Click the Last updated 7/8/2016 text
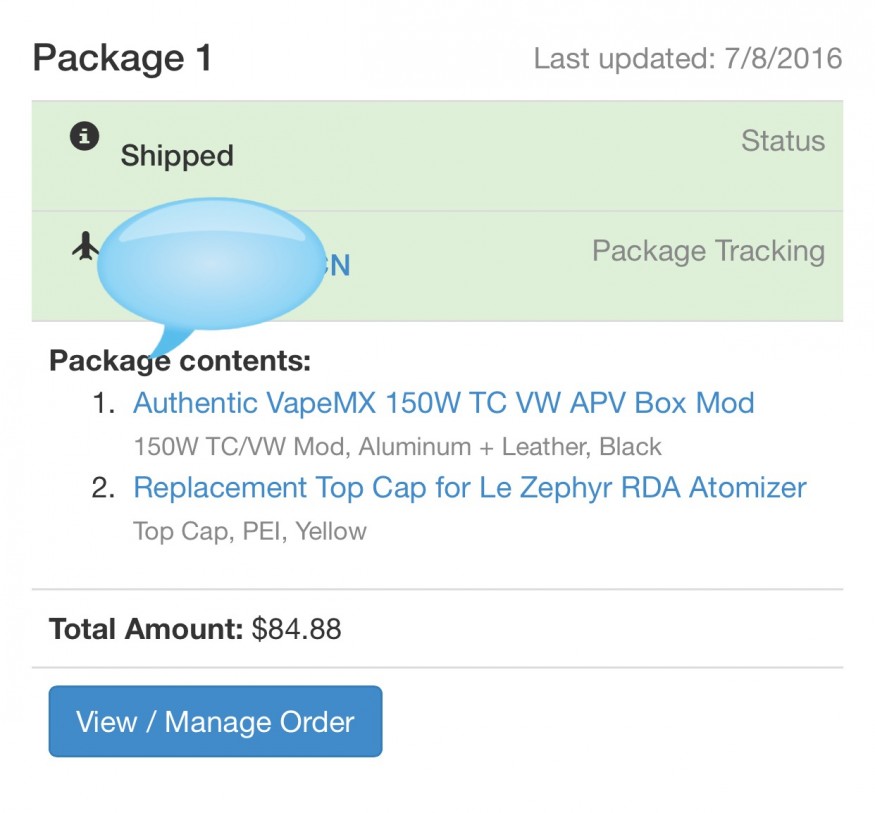Screen dimensions: 875x813 [x=687, y=58]
